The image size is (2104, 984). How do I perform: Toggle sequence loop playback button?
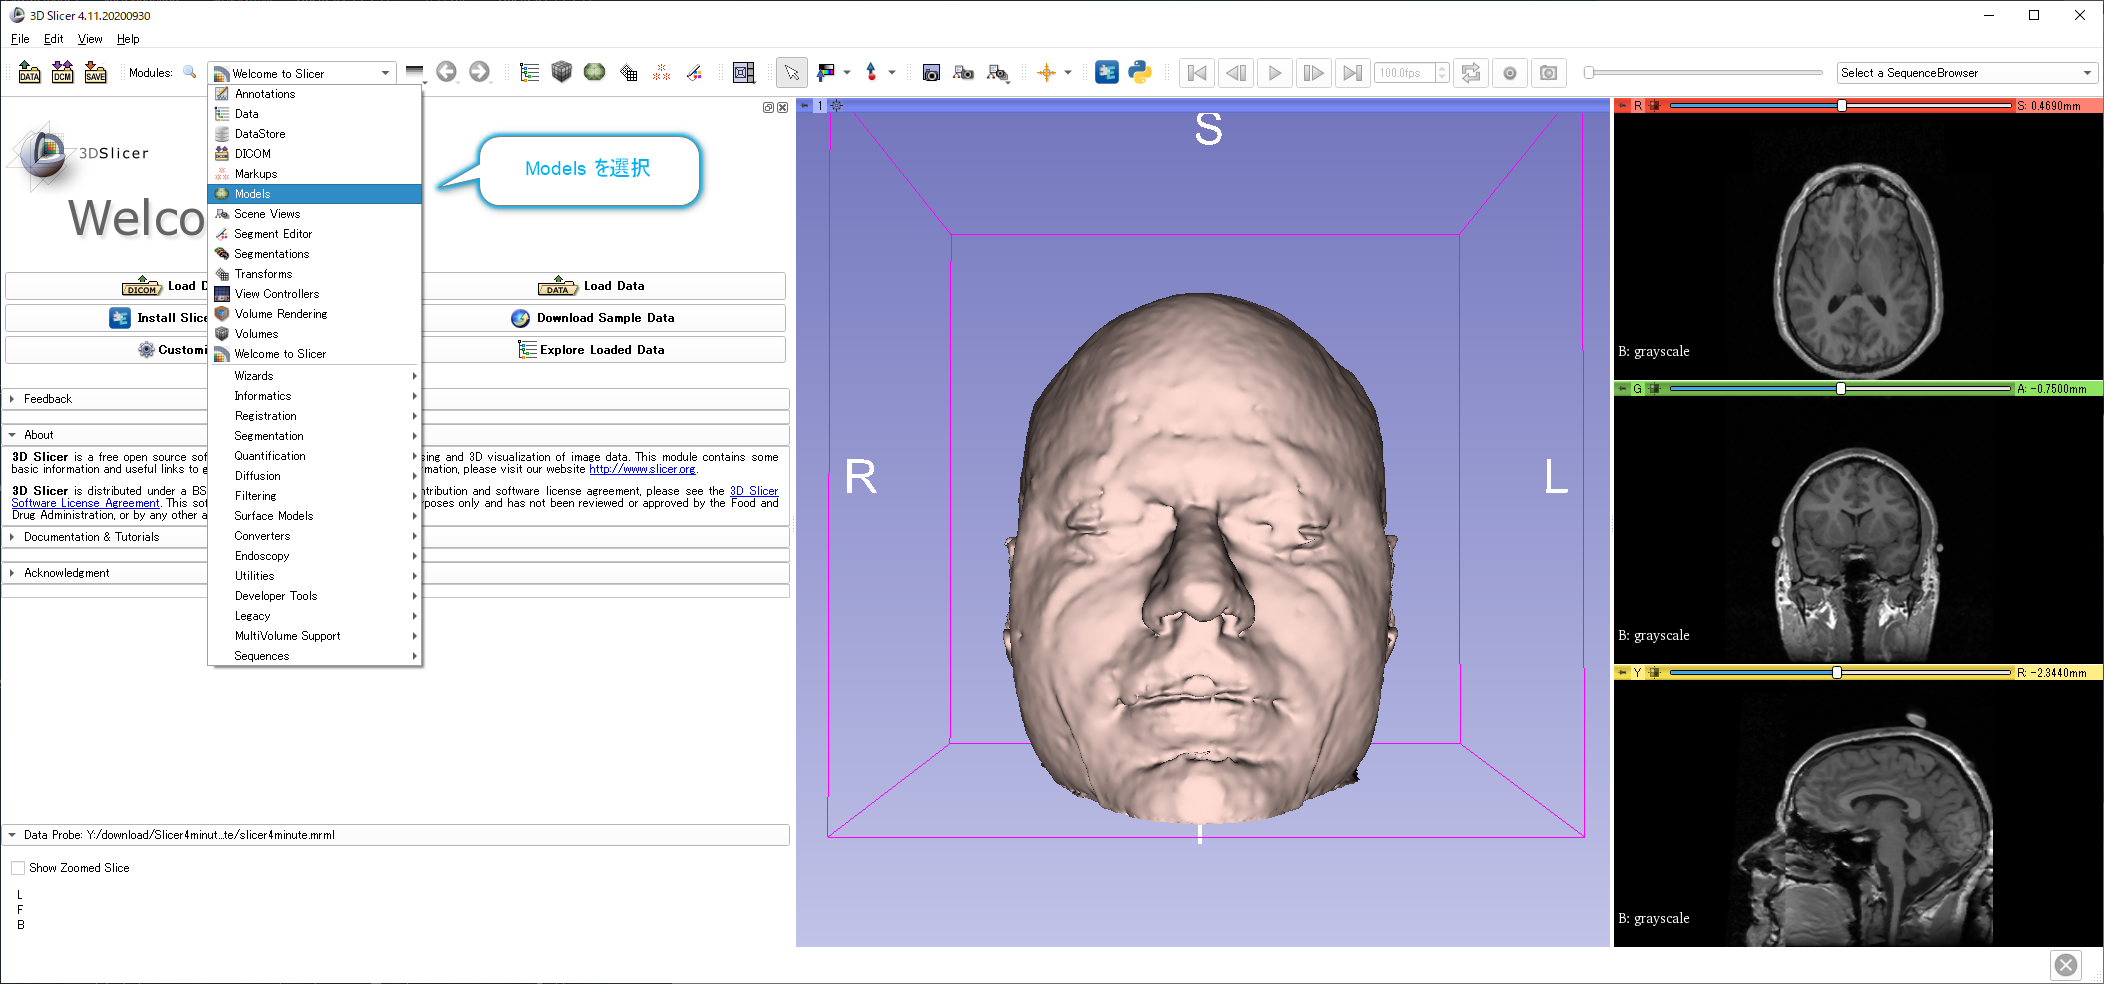(x=1471, y=73)
